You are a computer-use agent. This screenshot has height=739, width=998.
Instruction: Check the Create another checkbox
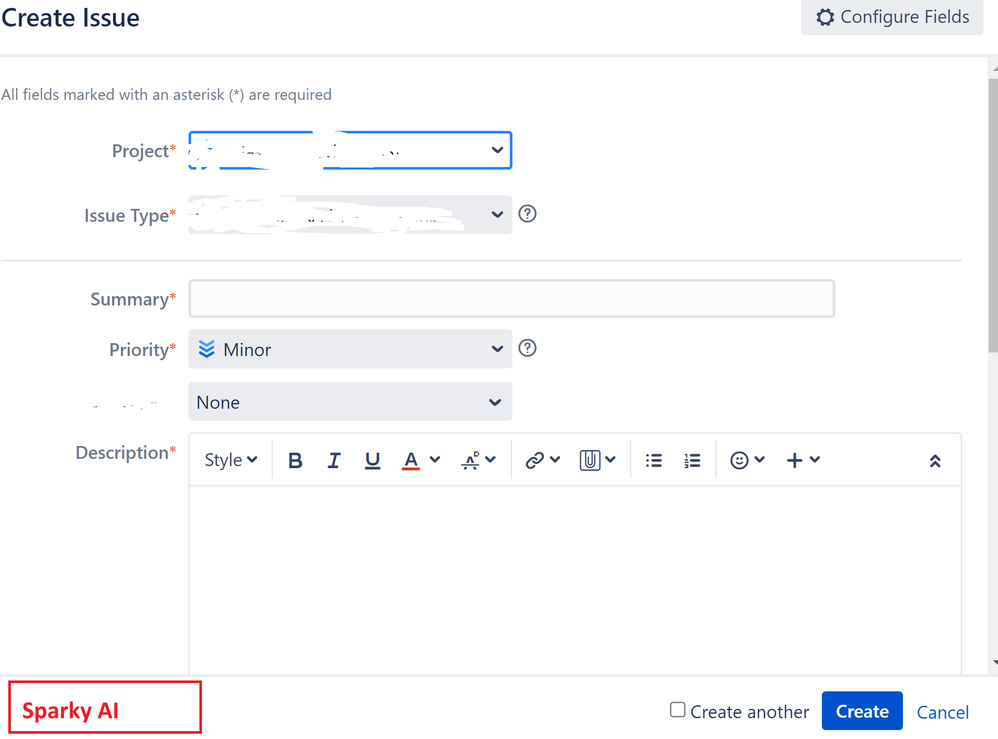click(676, 711)
